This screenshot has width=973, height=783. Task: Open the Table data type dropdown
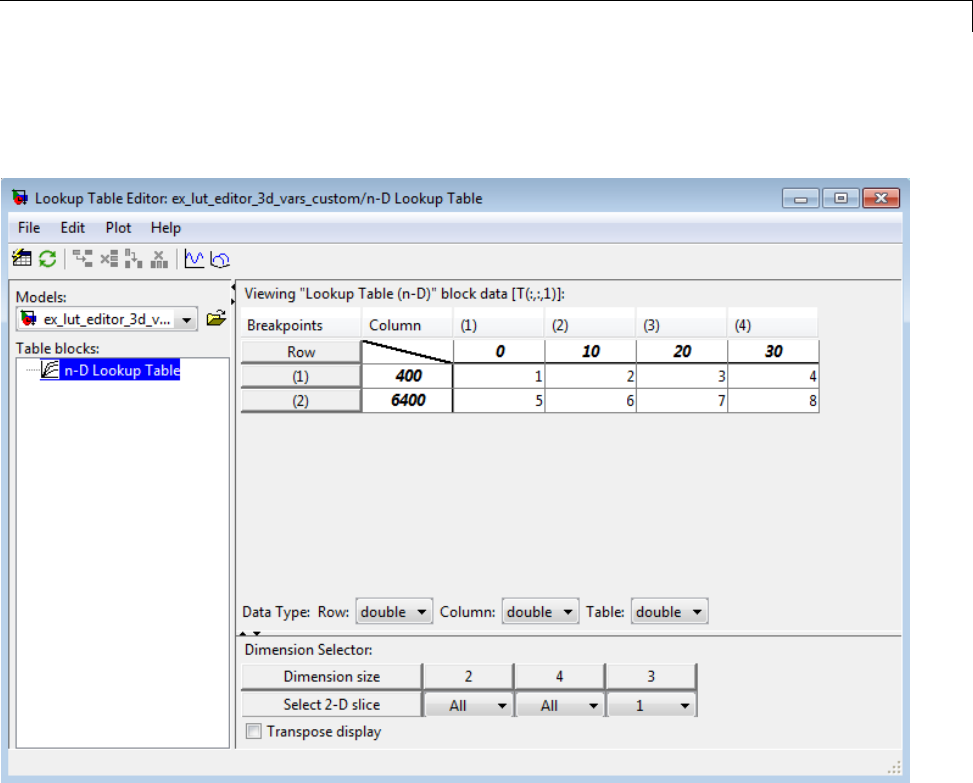(670, 612)
